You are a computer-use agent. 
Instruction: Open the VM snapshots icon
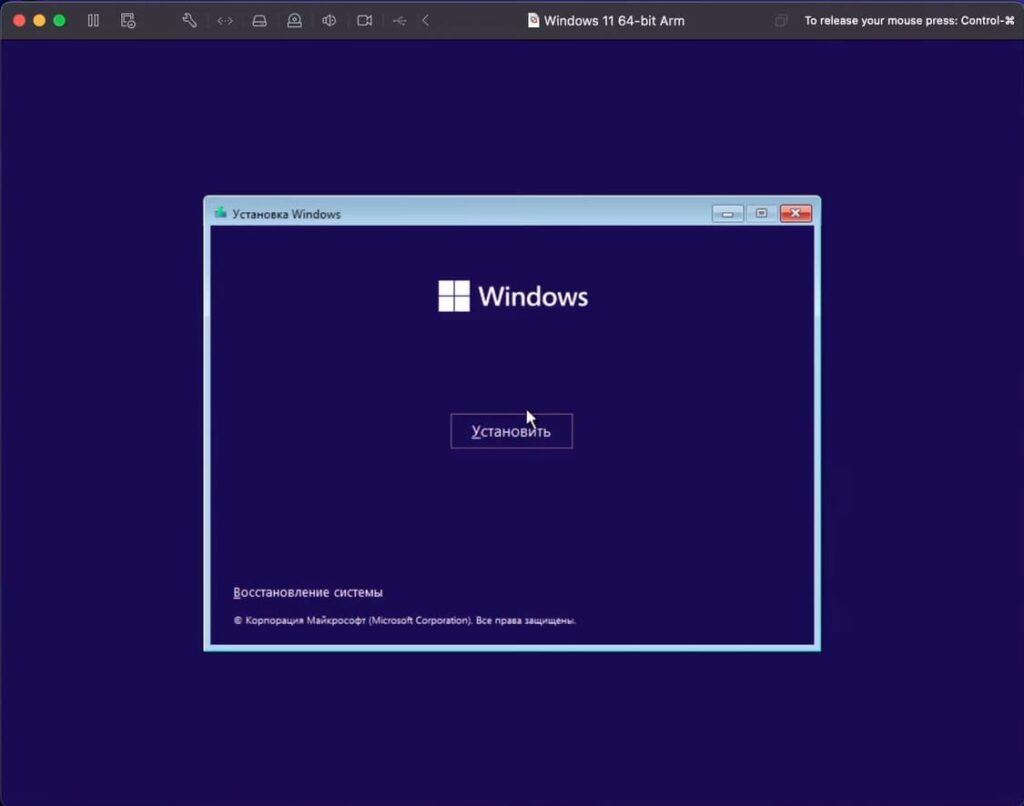[128, 20]
